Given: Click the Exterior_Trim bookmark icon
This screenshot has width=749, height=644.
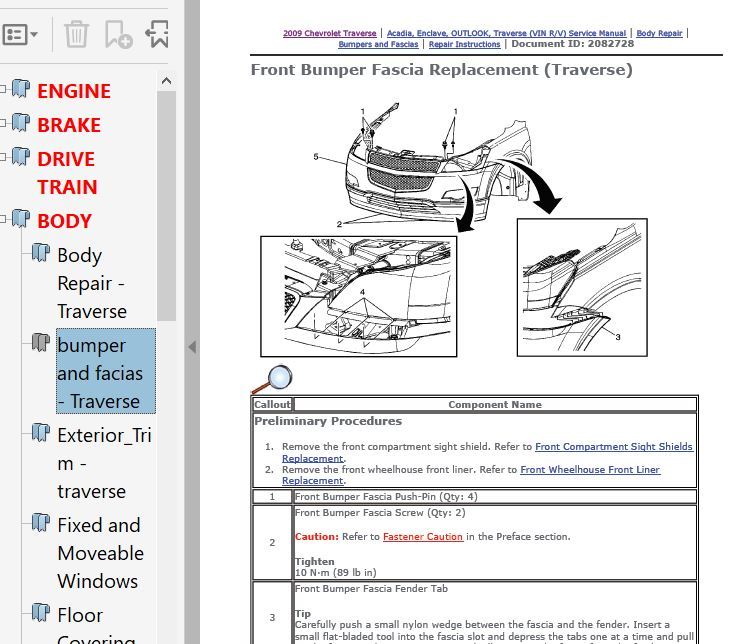Looking at the screenshot, I should [41, 432].
